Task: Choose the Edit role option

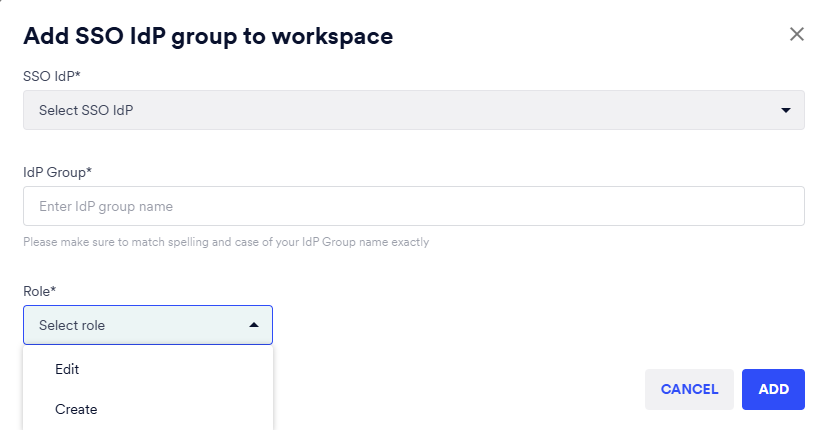Action: [67, 369]
